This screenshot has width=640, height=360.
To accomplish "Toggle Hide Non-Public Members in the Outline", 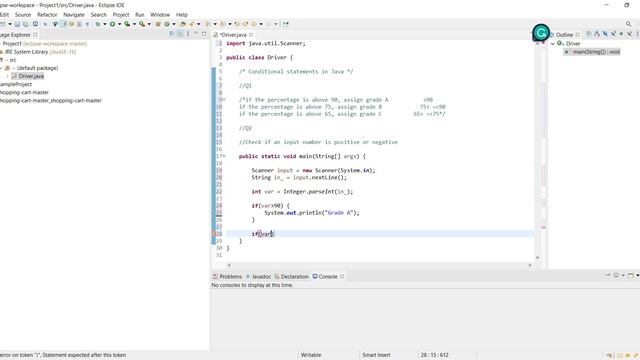I will click(x=621, y=34).
